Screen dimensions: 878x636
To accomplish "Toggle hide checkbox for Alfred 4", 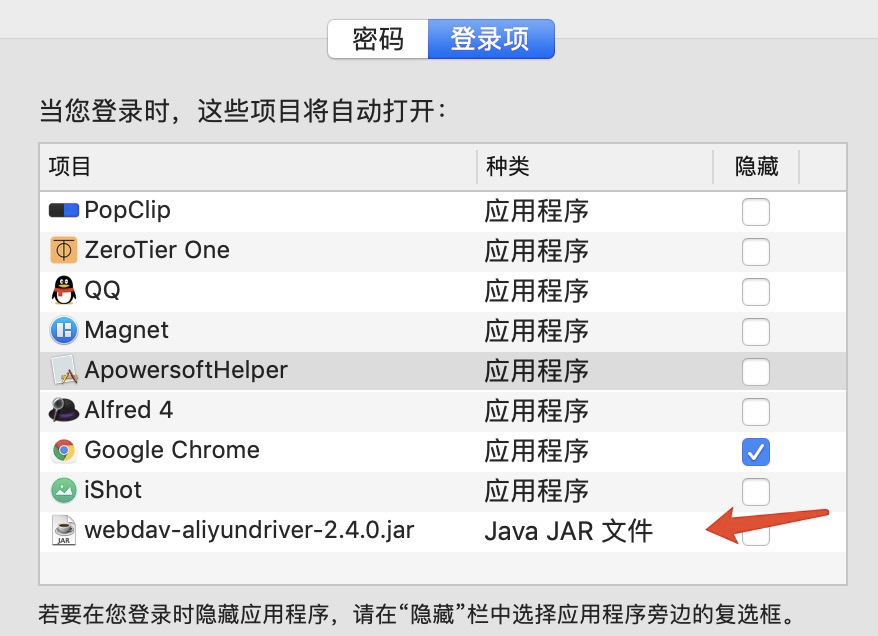I will [x=755, y=412].
